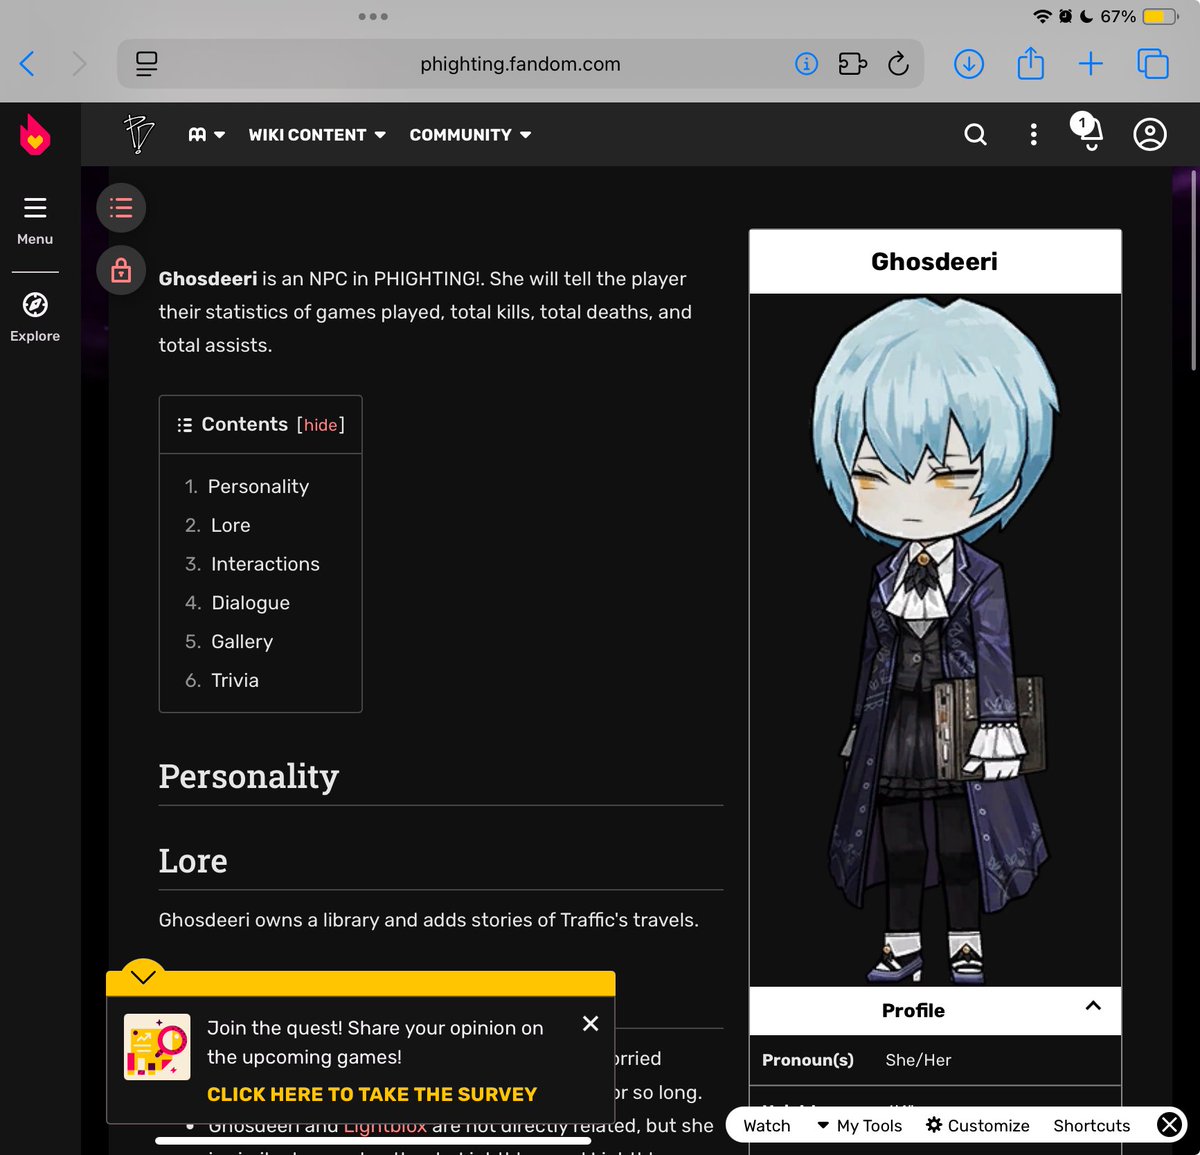Image resolution: width=1200 pixels, height=1155 pixels.
Task: Open the Lightblox link
Action: point(385,1126)
